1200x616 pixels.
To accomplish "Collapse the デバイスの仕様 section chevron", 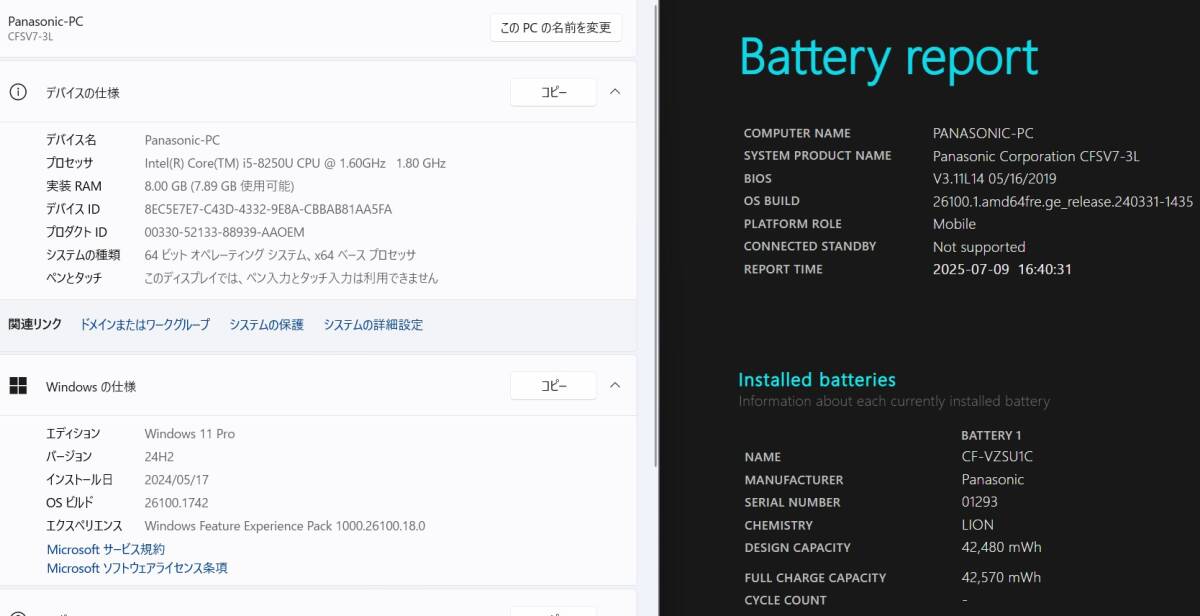I will tap(615, 92).
